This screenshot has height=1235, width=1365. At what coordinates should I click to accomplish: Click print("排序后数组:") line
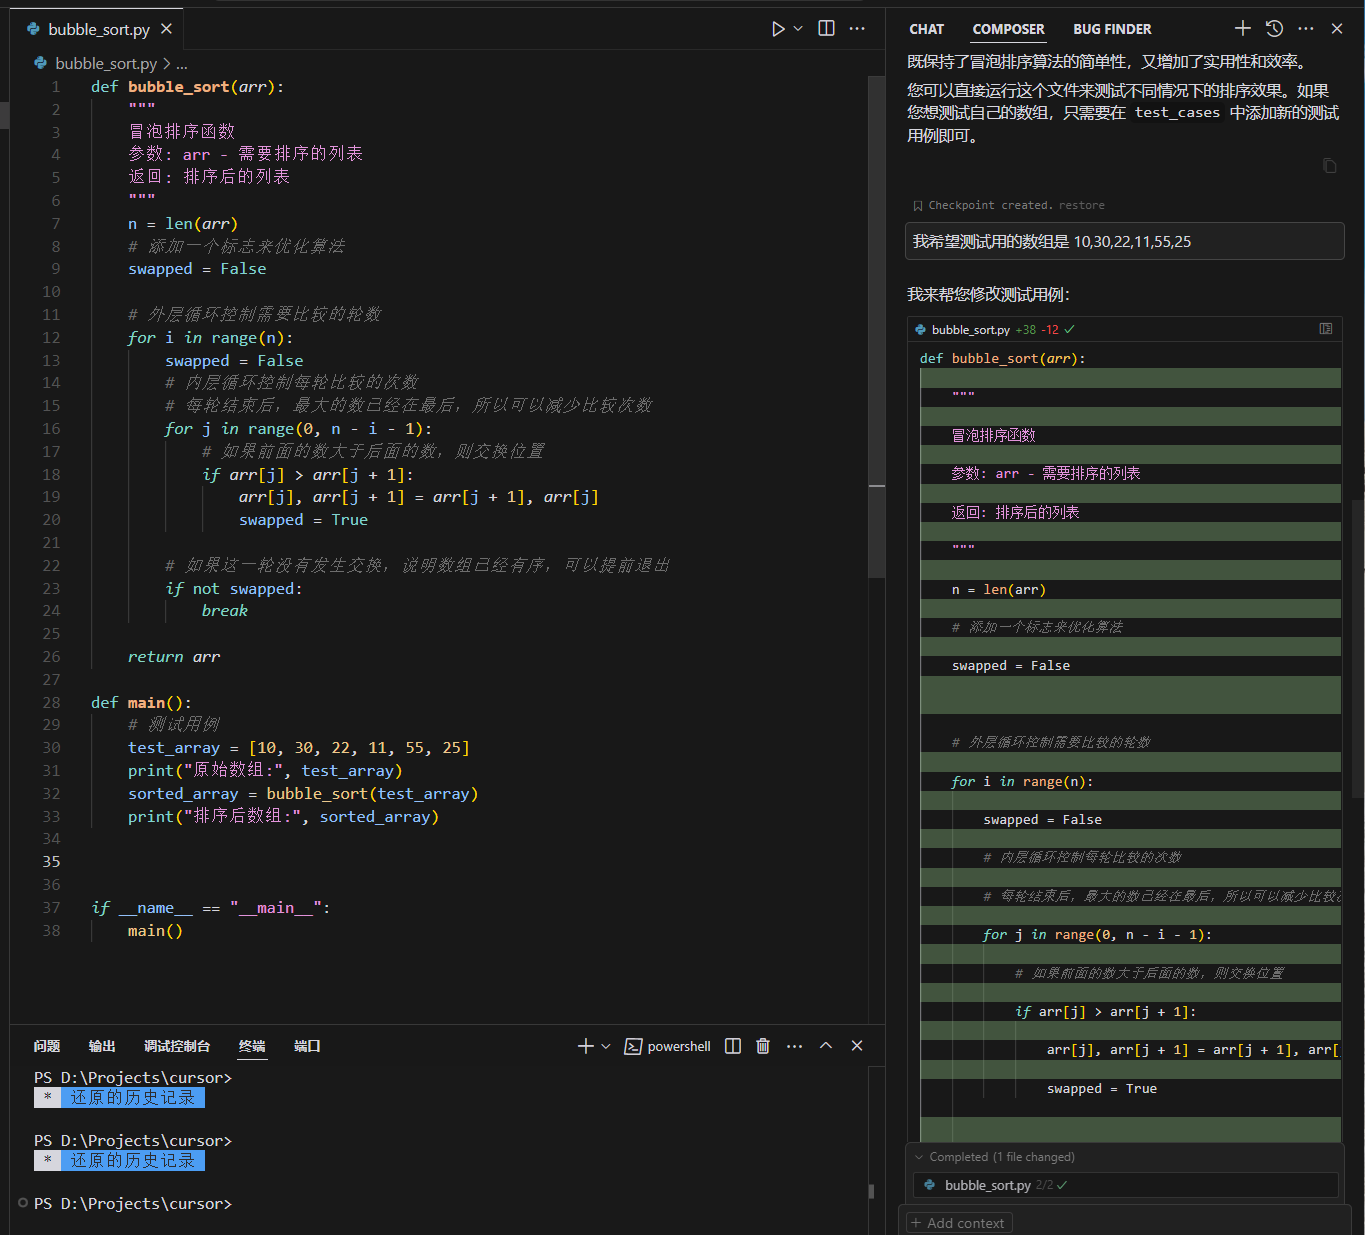click(x=283, y=817)
